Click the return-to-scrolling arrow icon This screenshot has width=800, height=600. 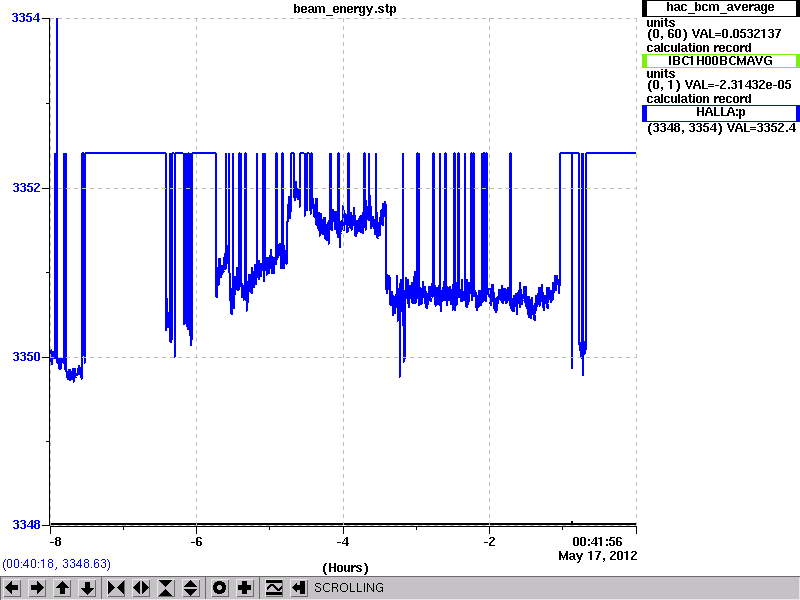click(299, 588)
